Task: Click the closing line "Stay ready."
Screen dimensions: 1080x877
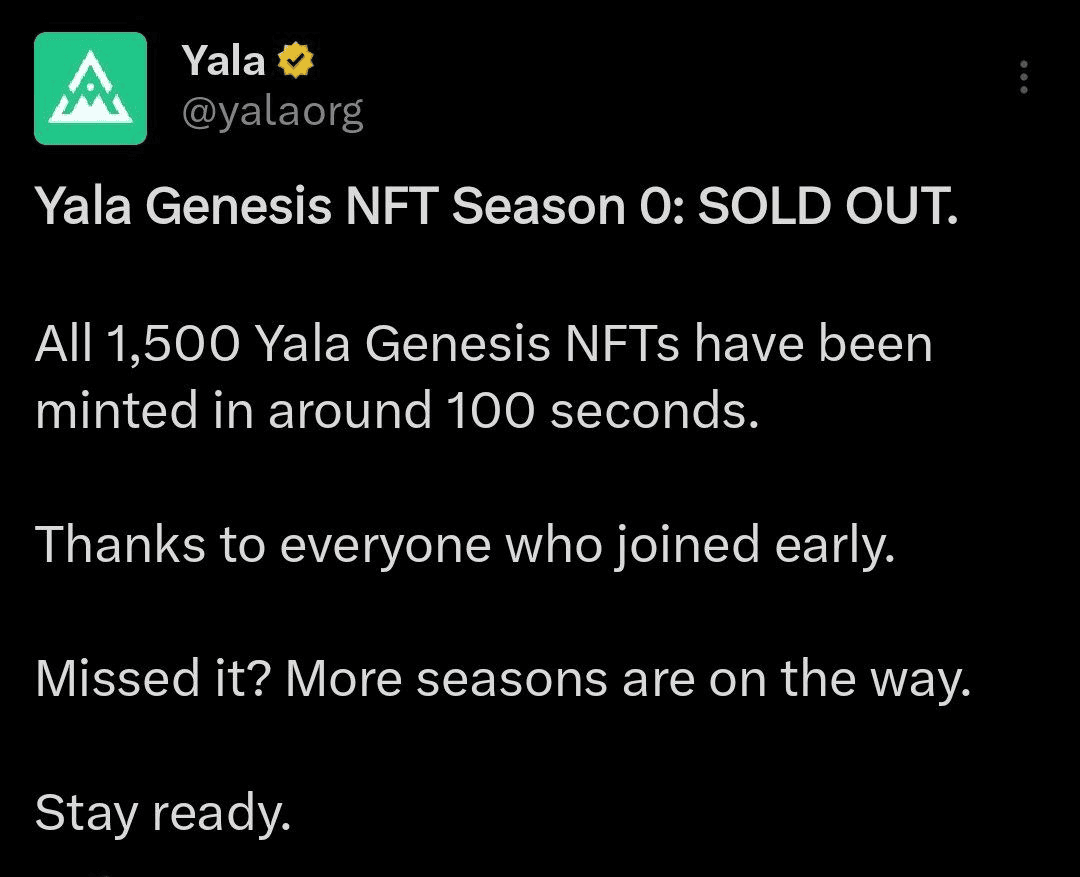Action: pos(163,814)
